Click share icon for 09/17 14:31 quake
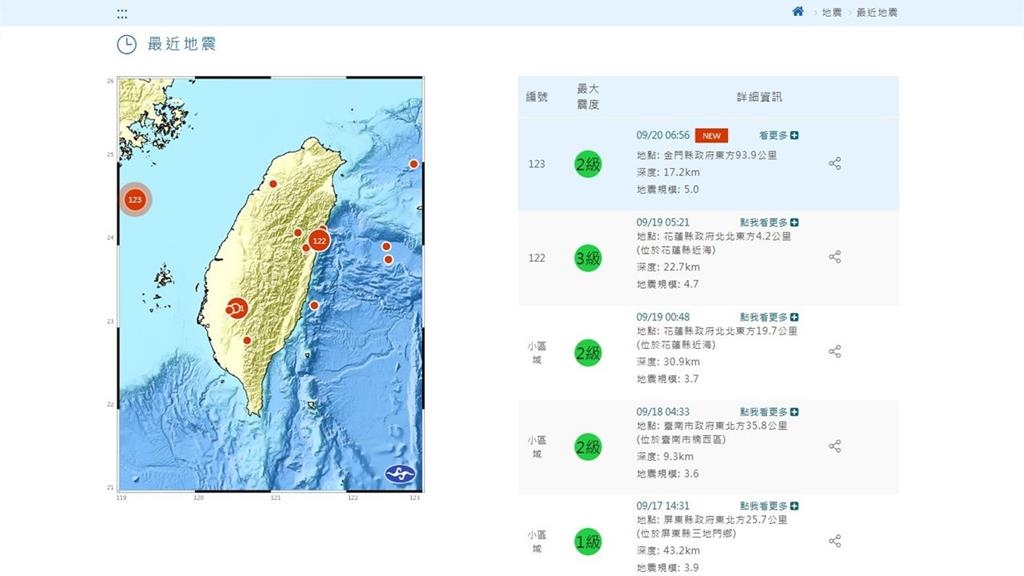Viewport: 1024px width, 576px height. pos(835,541)
